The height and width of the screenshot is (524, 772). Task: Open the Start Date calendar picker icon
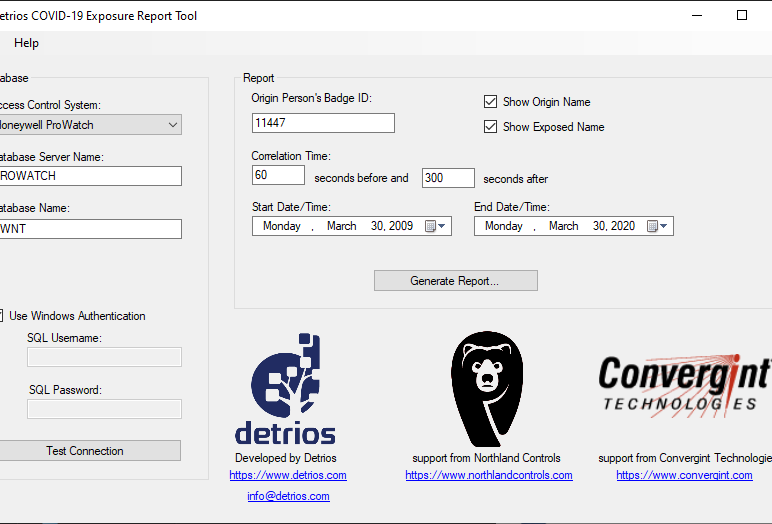click(x=430, y=226)
